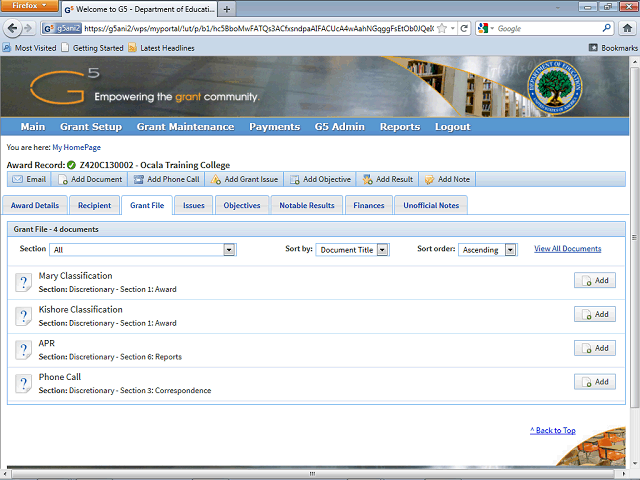Switch to the Finances tab
The width and height of the screenshot is (640, 480).
(369, 205)
